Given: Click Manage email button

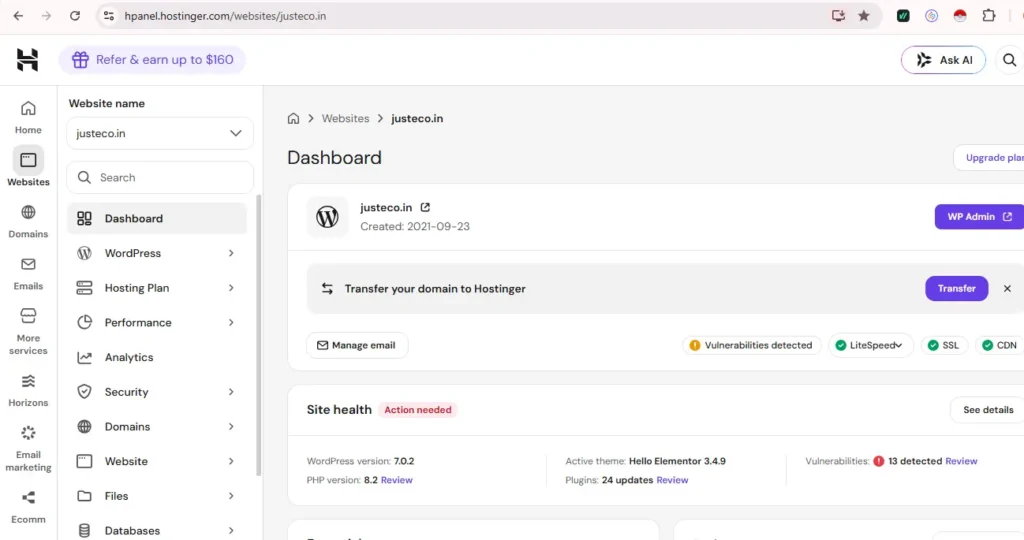Looking at the screenshot, I should (x=357, y=345).
